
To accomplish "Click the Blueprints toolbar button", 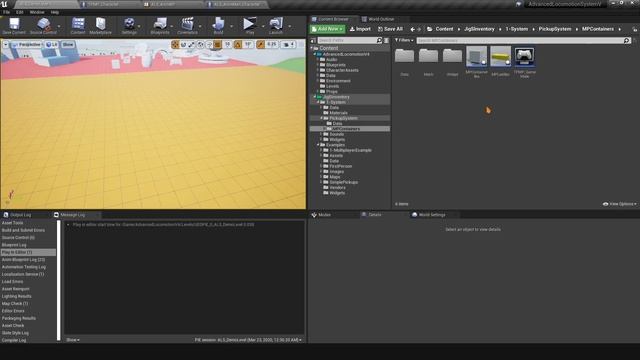I will [x=160, y=26].
